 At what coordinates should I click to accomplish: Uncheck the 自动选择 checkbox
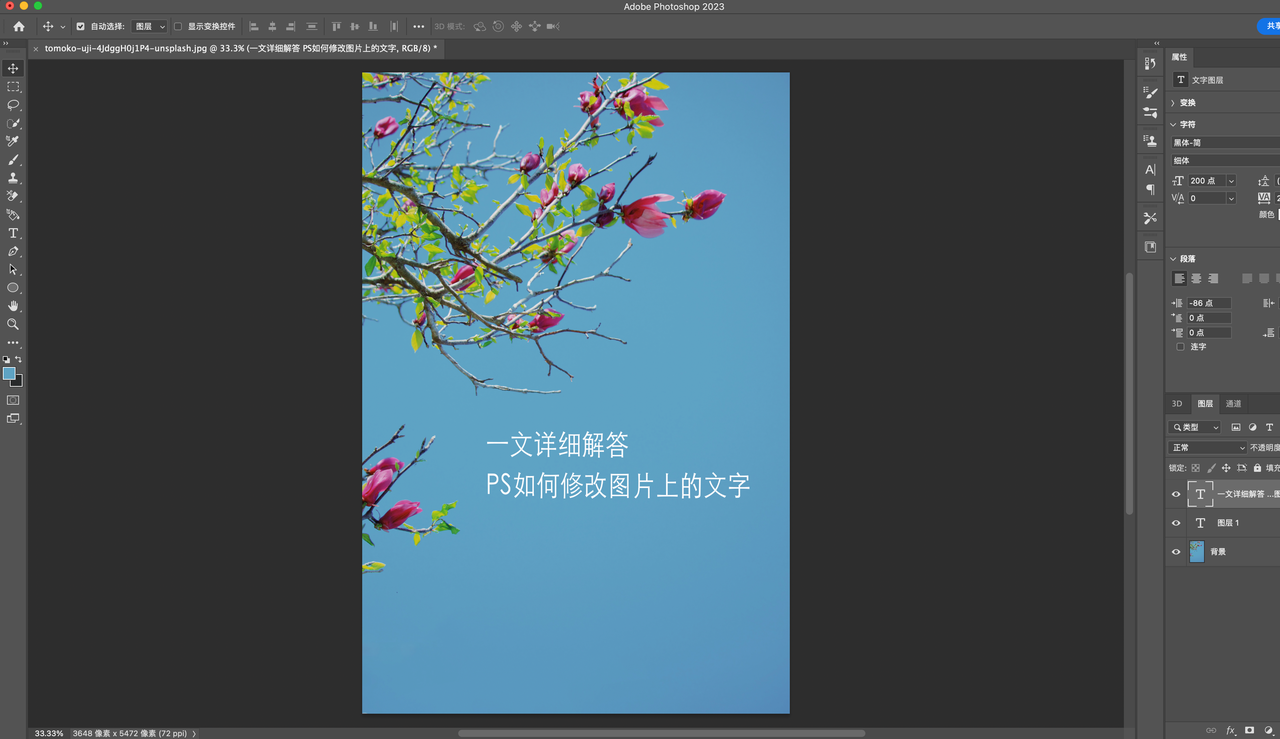coord(81,27)
